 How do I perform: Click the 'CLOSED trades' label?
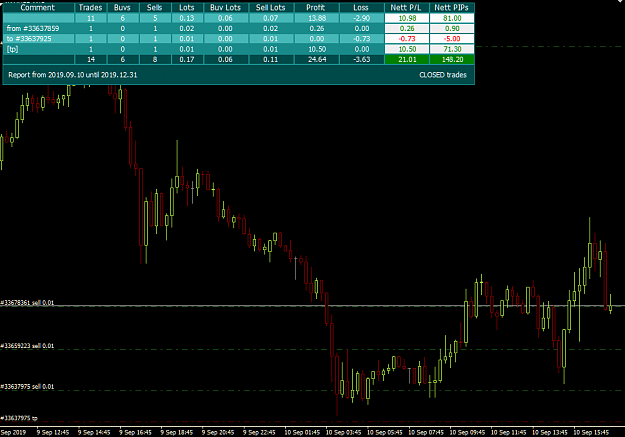coord(443,75)
